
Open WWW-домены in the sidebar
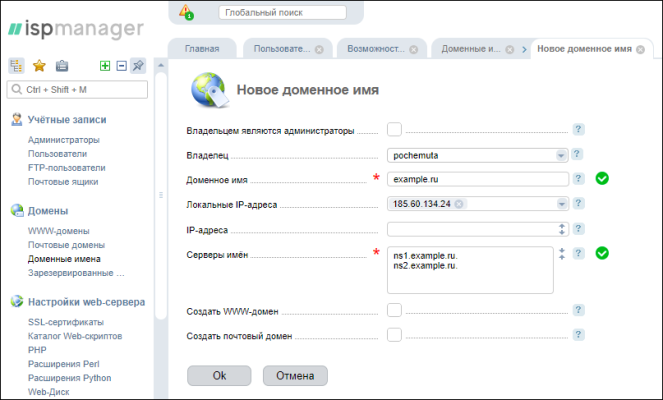59,231
